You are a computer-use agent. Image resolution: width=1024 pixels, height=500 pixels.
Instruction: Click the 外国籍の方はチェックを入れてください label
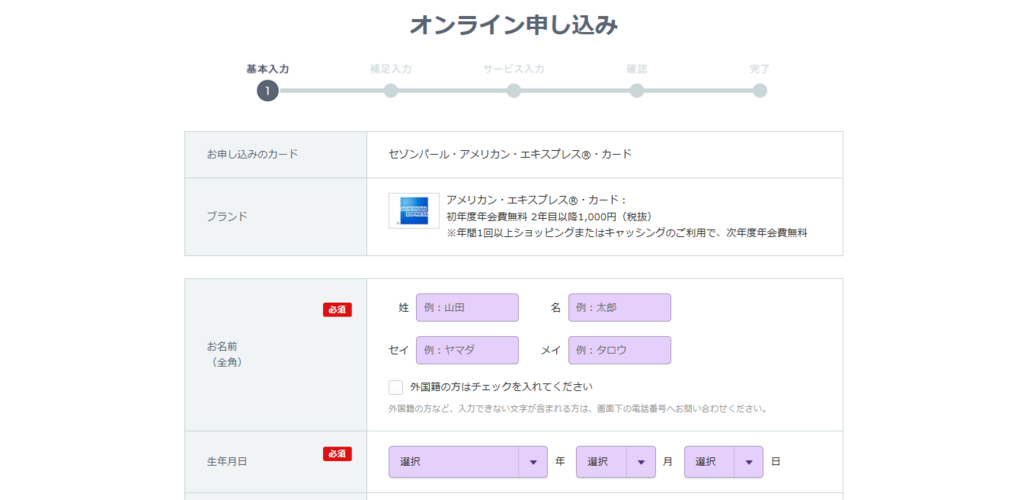(501, 387)
